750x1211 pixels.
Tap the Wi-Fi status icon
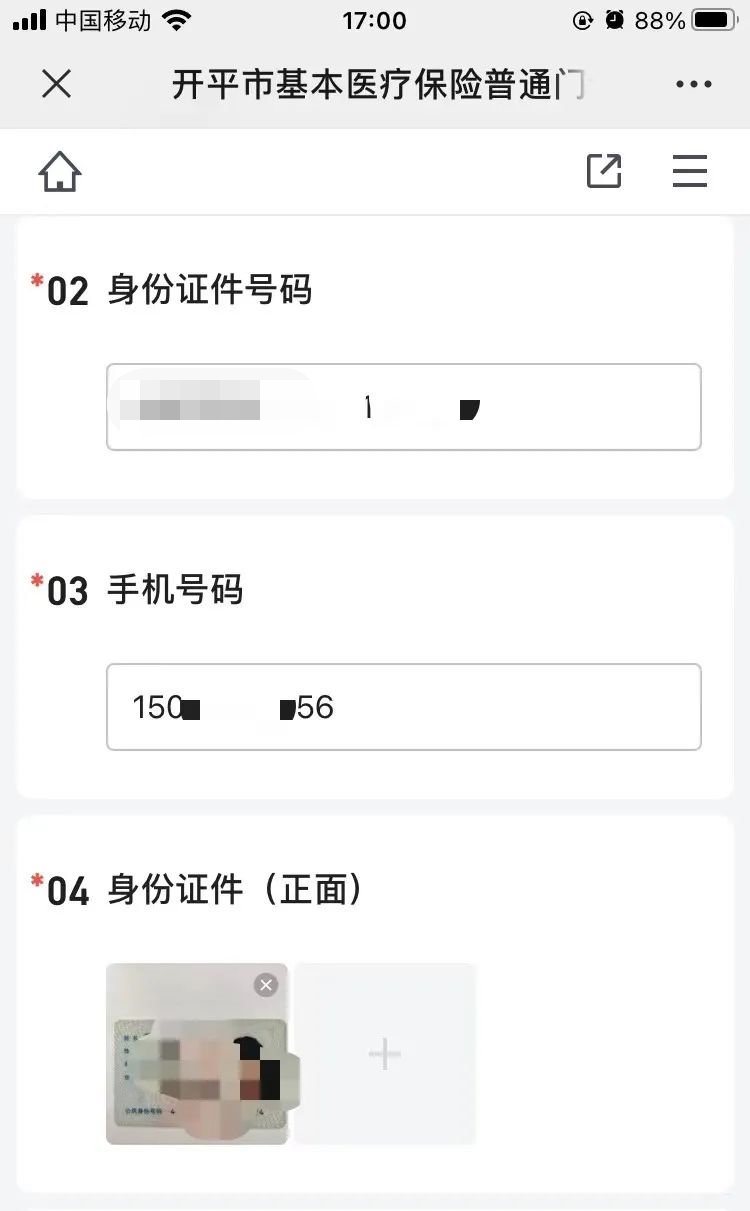point(178,21)
